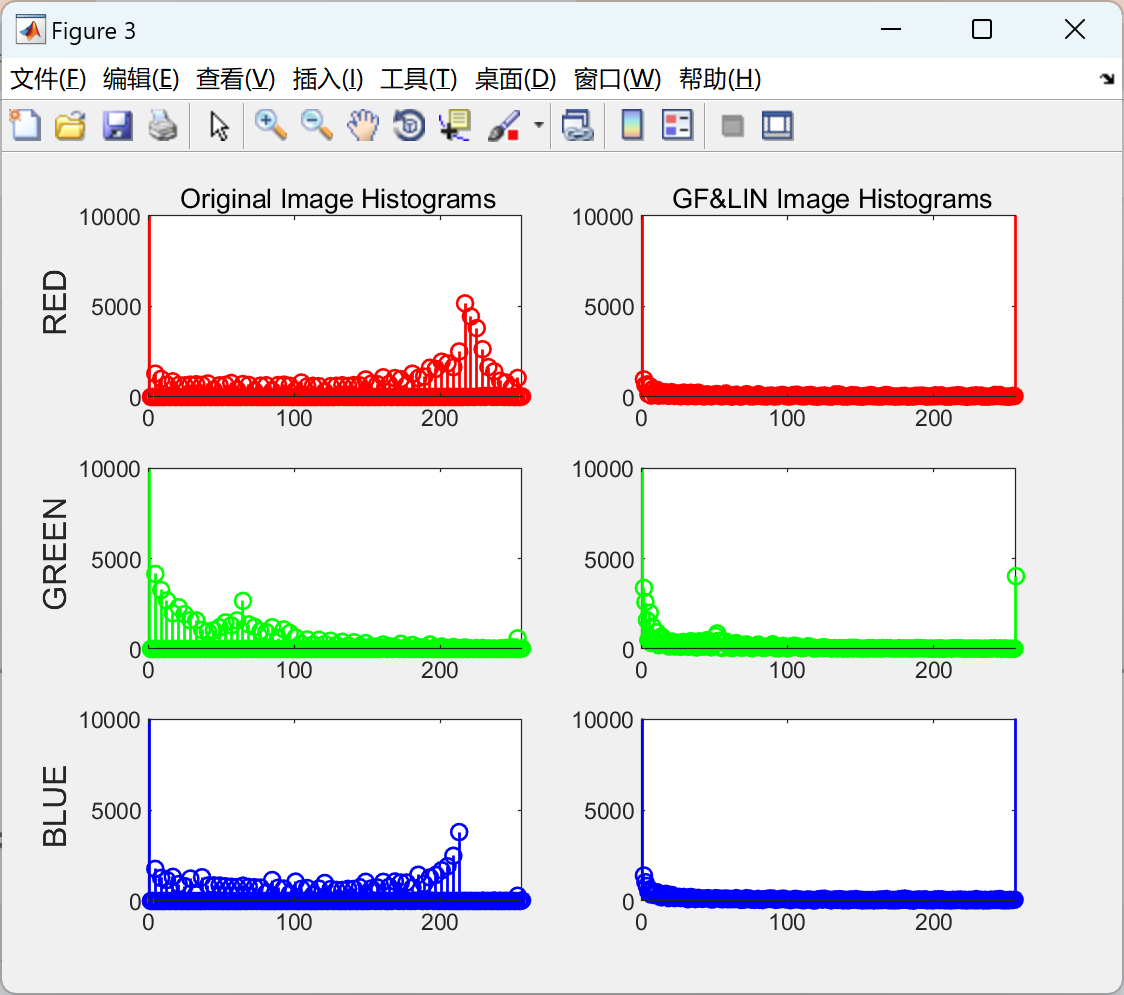Select the Edit Plot arrow tool
This screenshot has height=995, width=1124.
[219, 126]
